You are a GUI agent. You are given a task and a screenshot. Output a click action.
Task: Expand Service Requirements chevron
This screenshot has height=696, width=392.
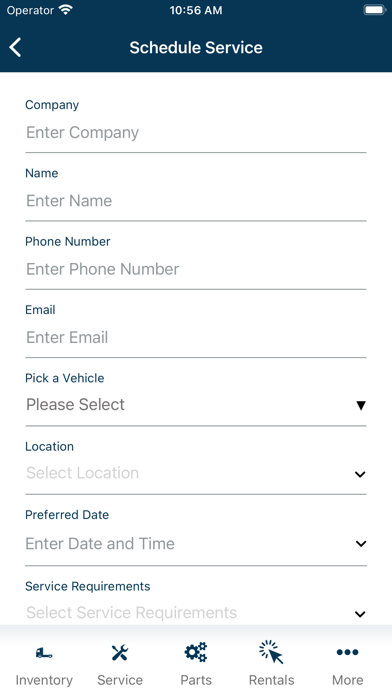tap(360, 614)
